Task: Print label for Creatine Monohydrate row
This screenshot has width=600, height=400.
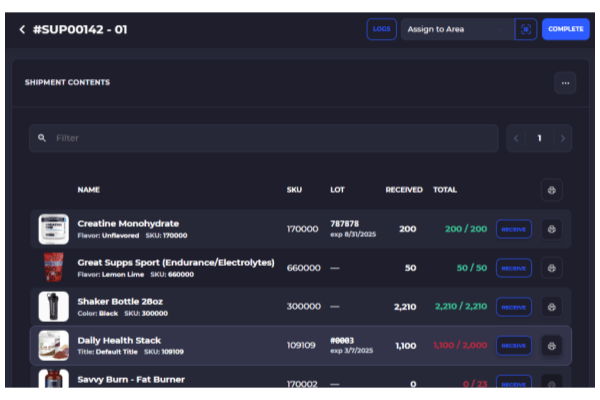Action: click(x=551, y=229)
